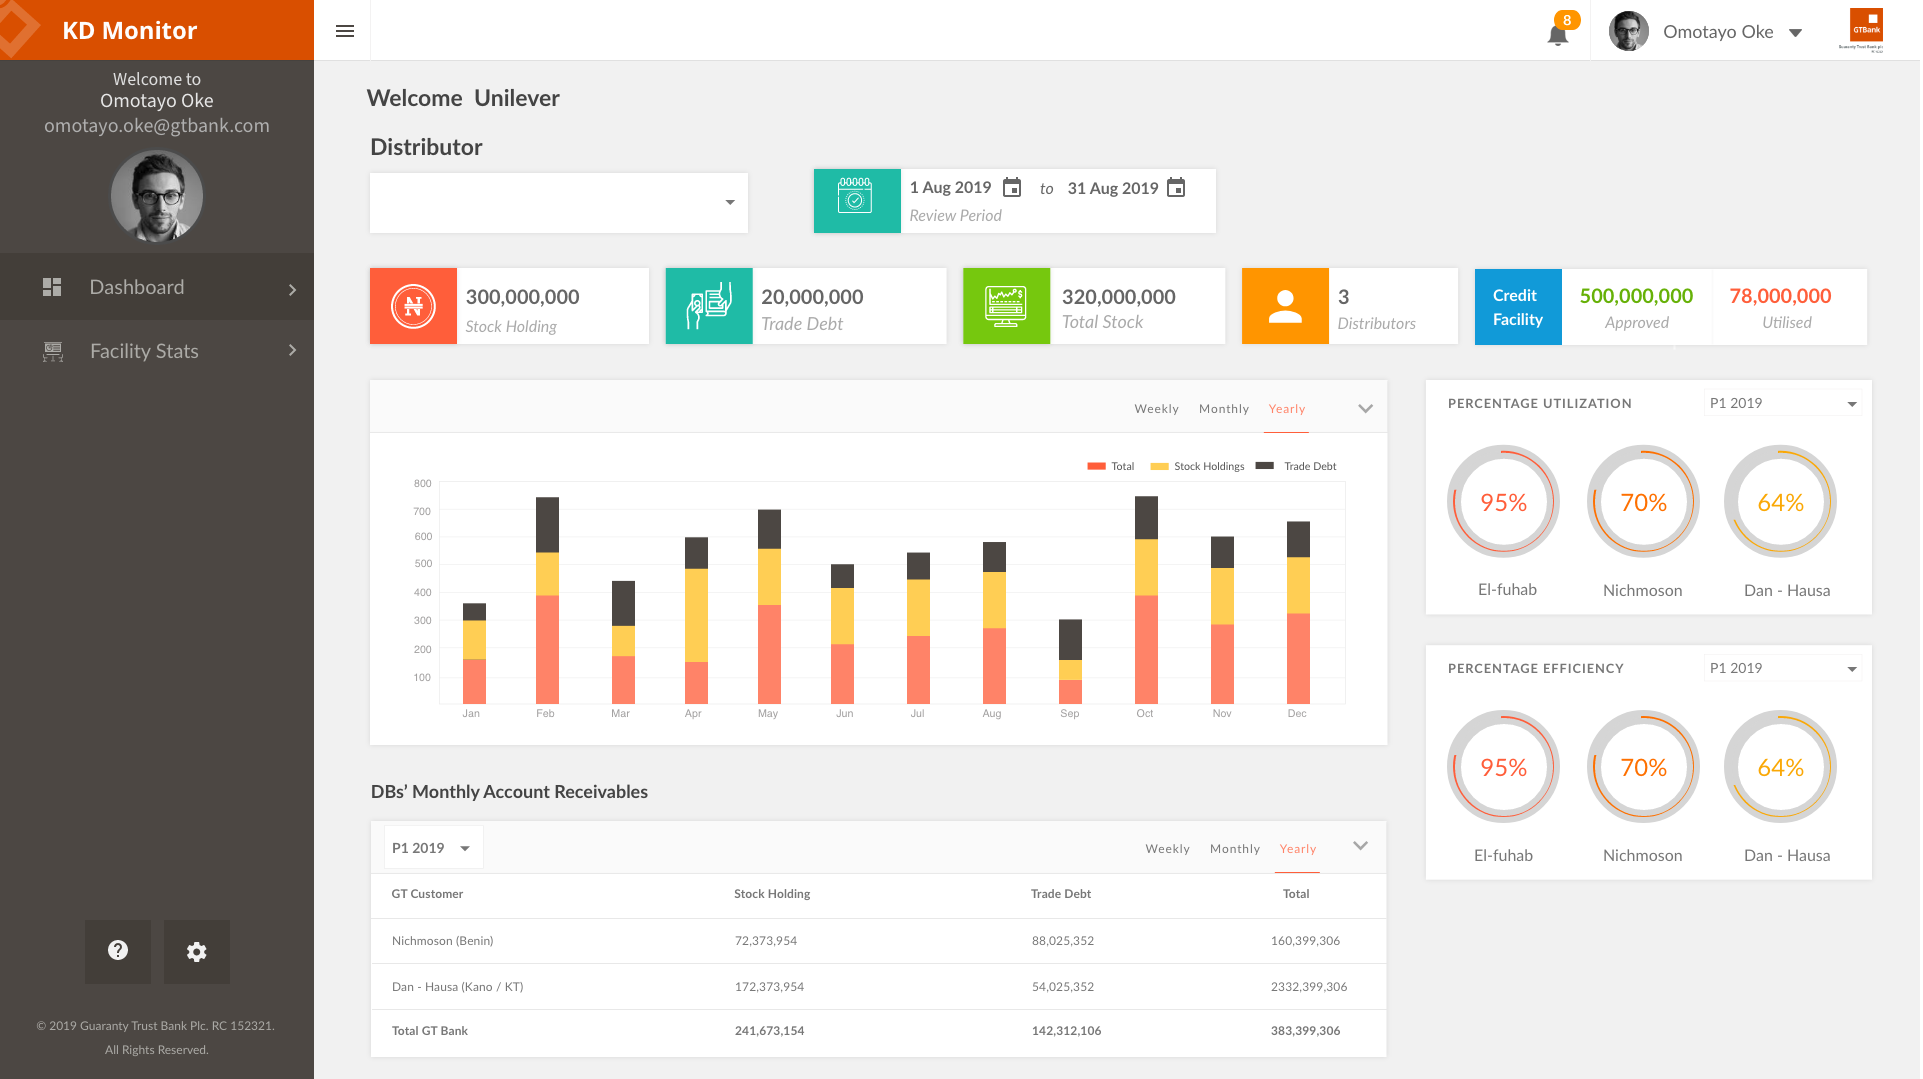This screenshot has height=1079, width=1923.
Task: Click the Dan - Hausa utilization gauge
Action: 1781,502
